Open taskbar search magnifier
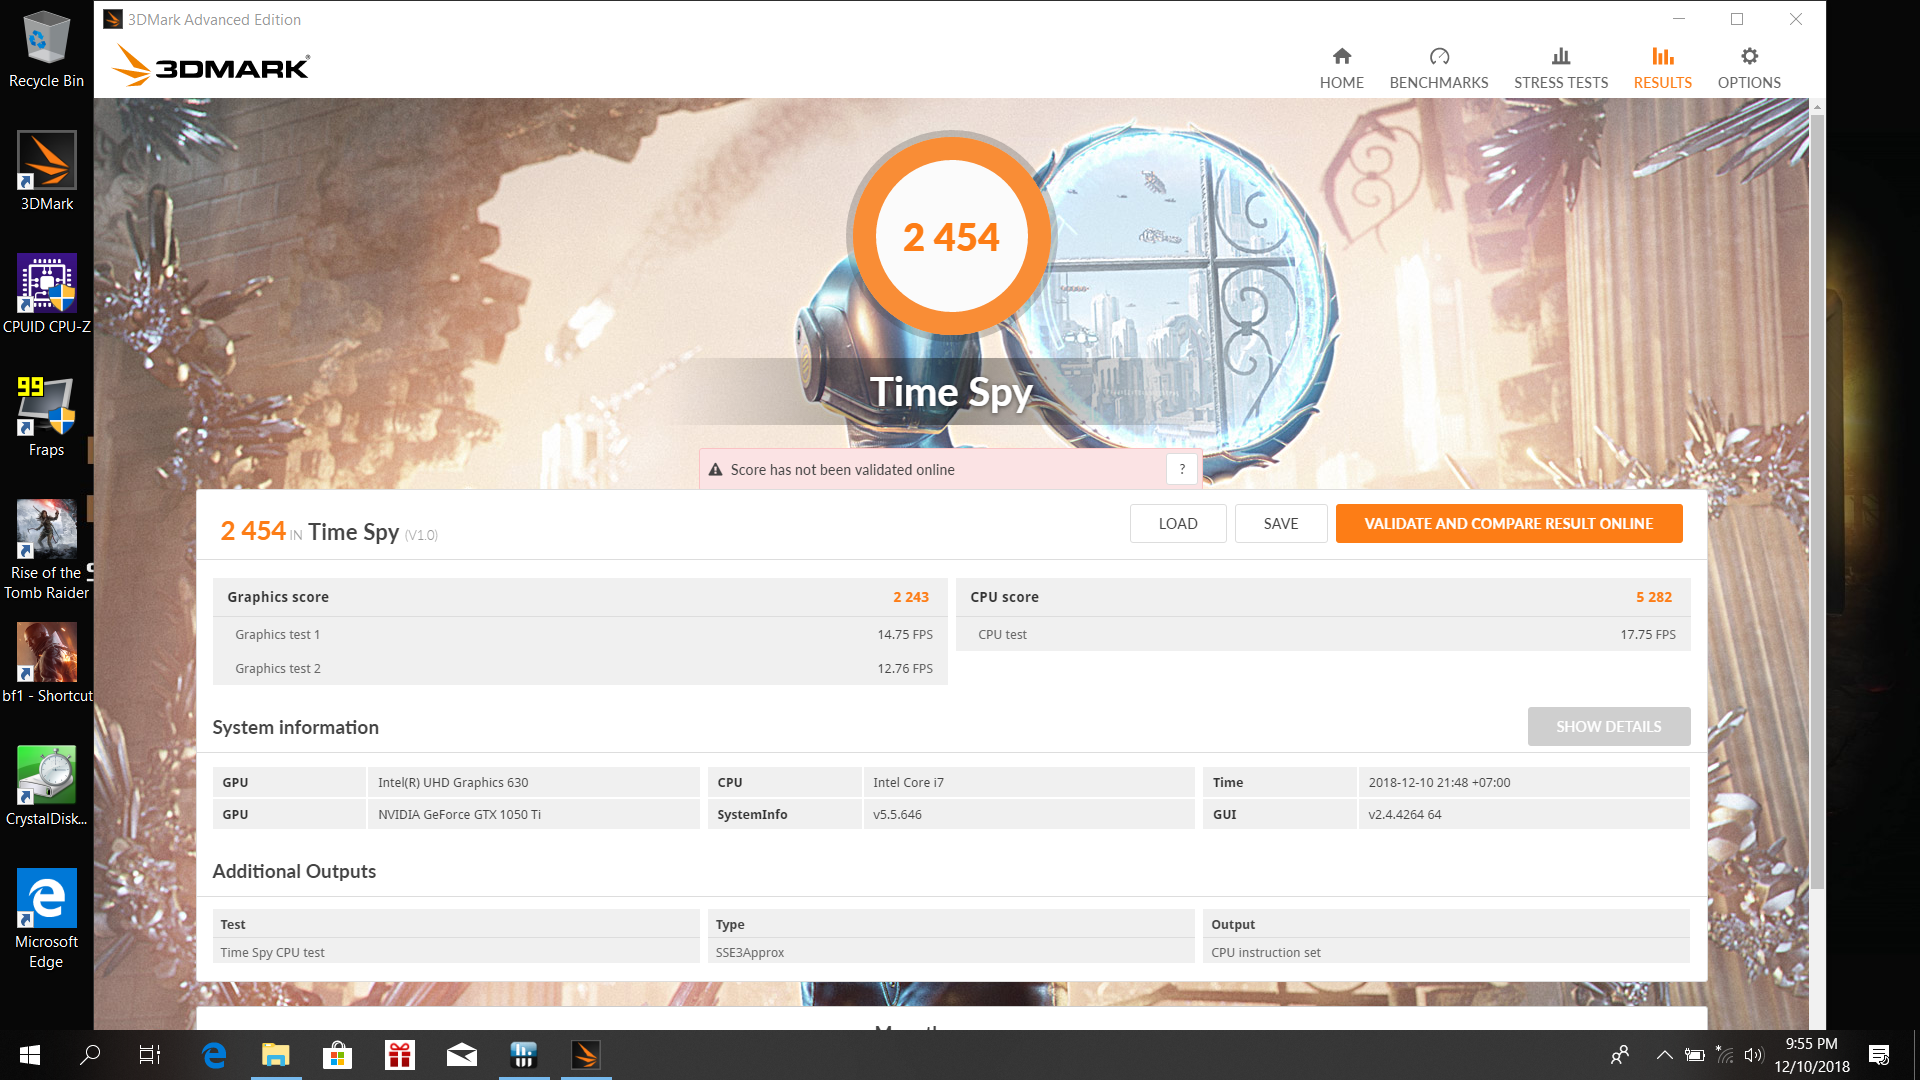This screenshot has width=1920, height=1080. (x=90, y=1055)
